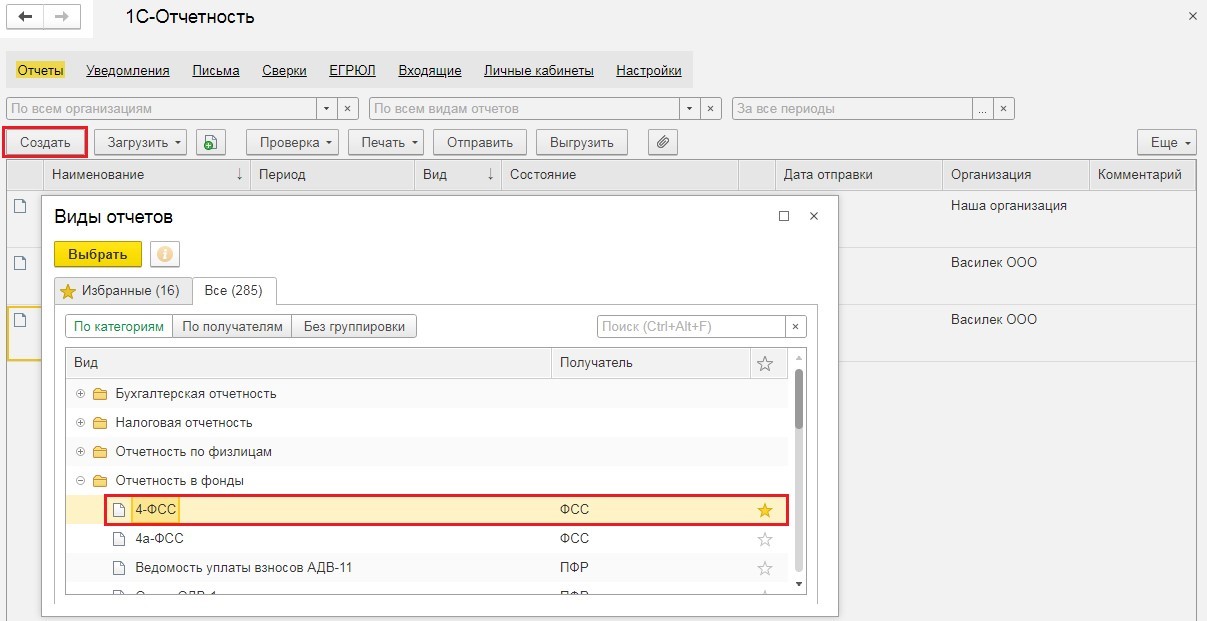Click the green document refresh icon
1207x621 pixels.
(x=209, y=143)
